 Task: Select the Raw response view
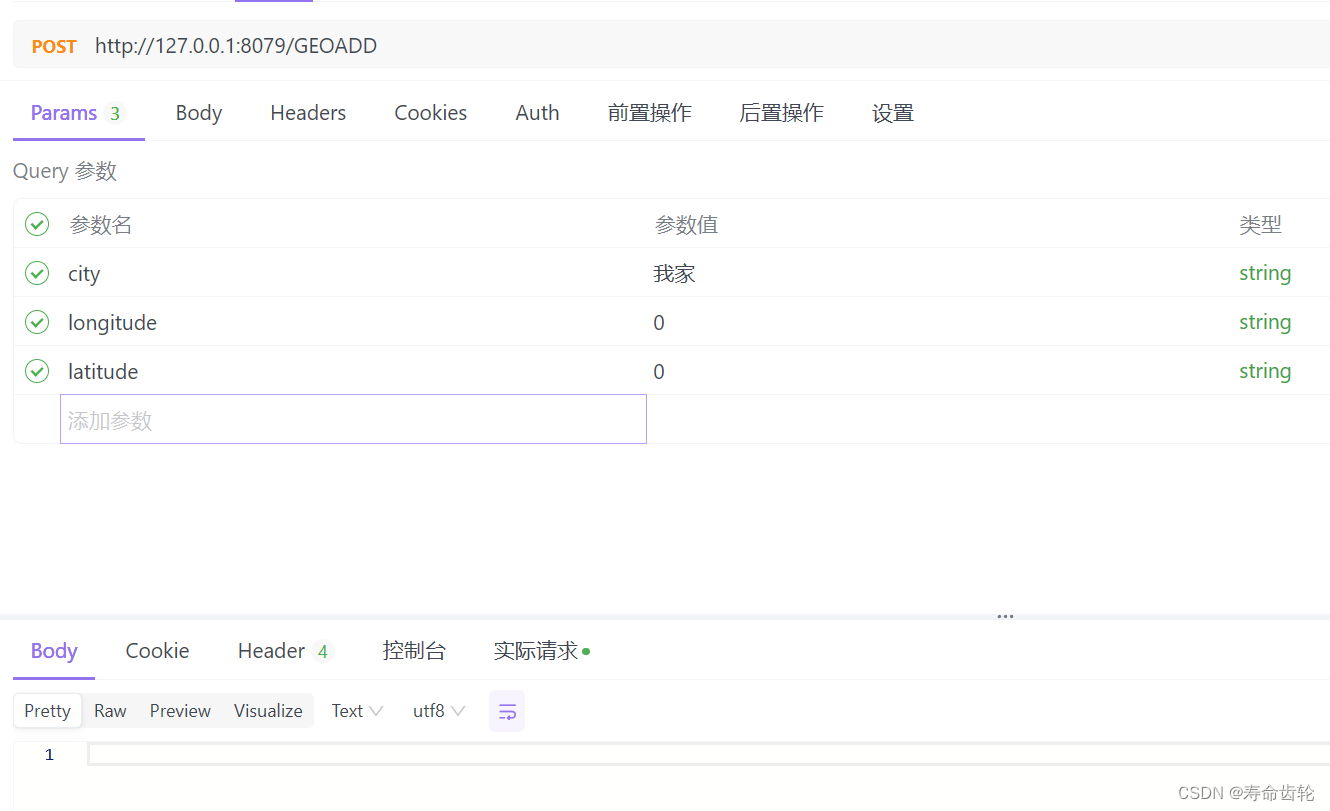(x=110, y=711)
